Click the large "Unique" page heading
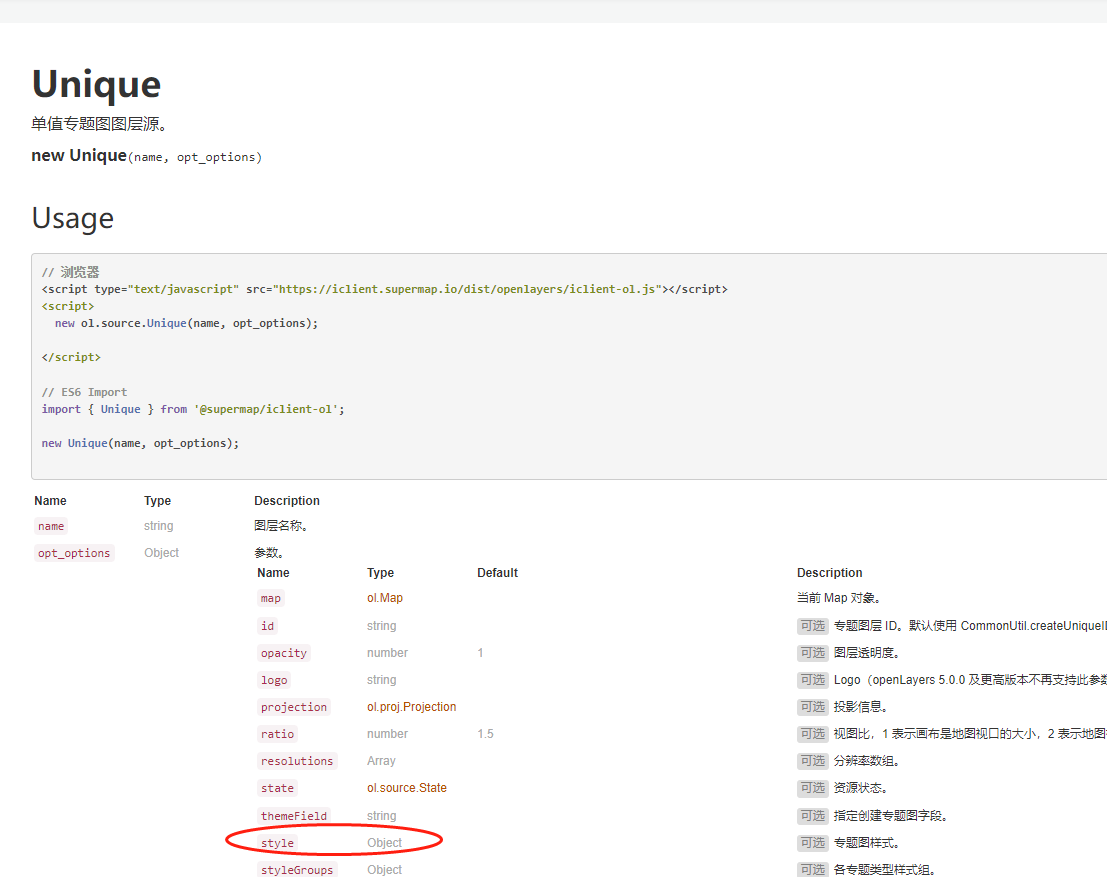The height and width of the screenshot is (877, 1107). [97, 84]
